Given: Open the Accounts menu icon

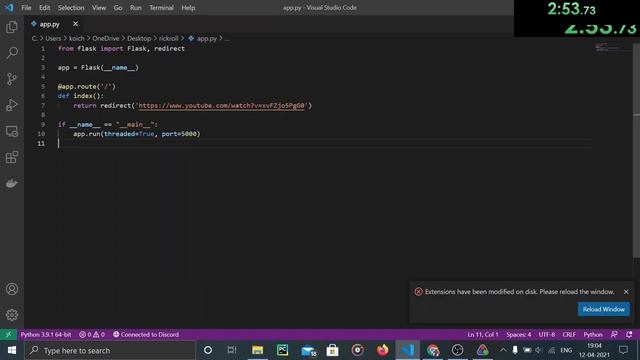Looking at the screenshot, I should click(x=12, y=289).
